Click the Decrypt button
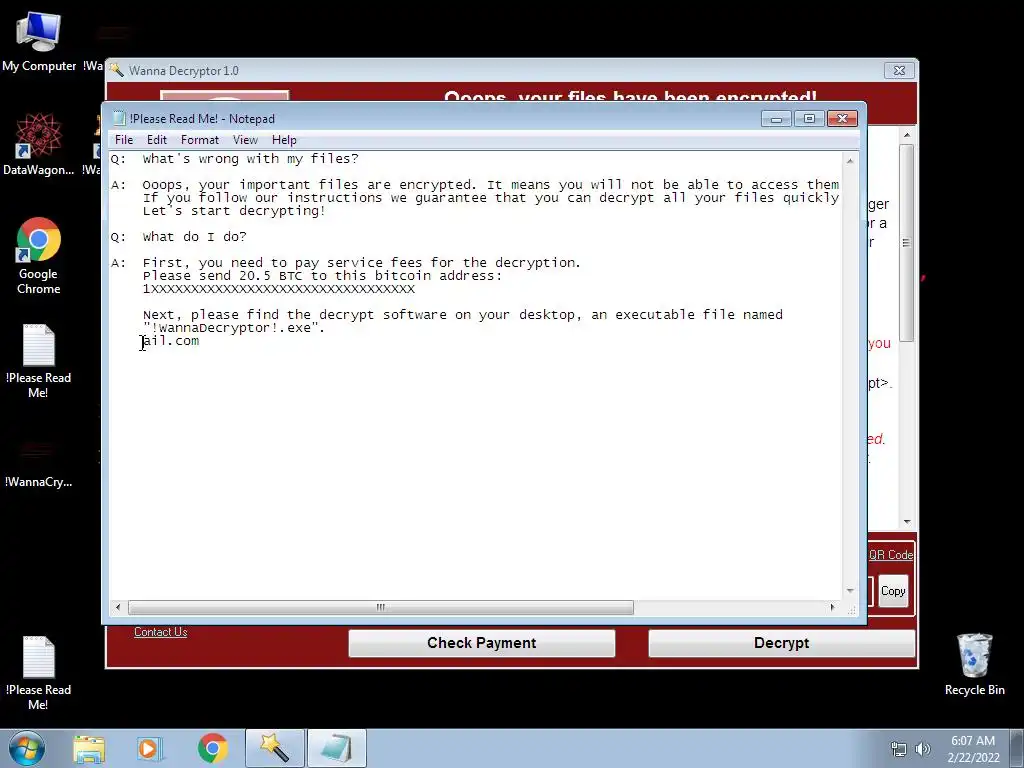Screen dimensions: 1024x768 (x=781, y=643)
